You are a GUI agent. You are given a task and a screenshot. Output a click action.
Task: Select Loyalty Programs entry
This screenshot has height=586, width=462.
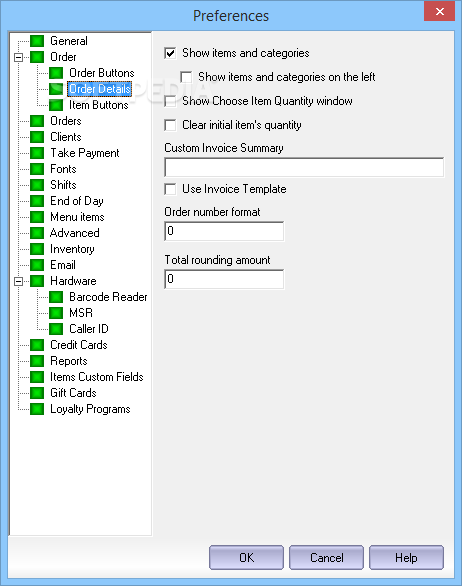90,409
